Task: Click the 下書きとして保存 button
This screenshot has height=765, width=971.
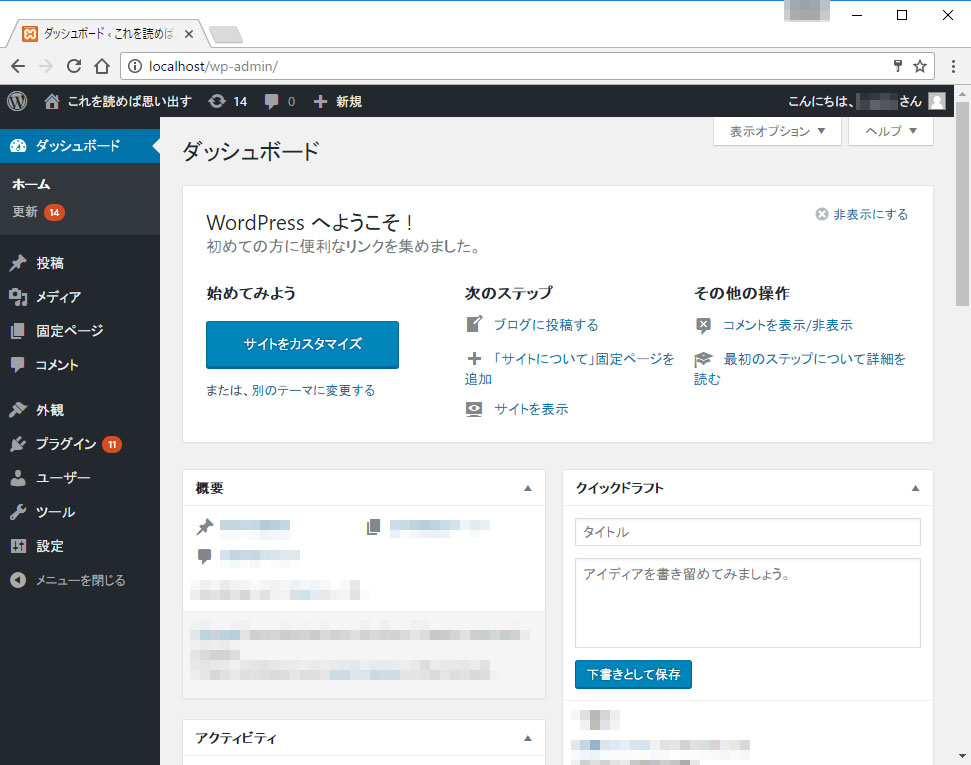Action: click(x=633, y=675)
